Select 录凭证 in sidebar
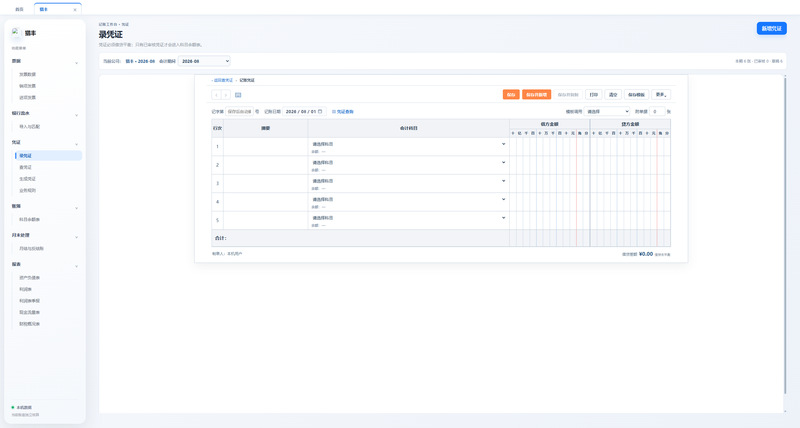 (x=48, y=156)
